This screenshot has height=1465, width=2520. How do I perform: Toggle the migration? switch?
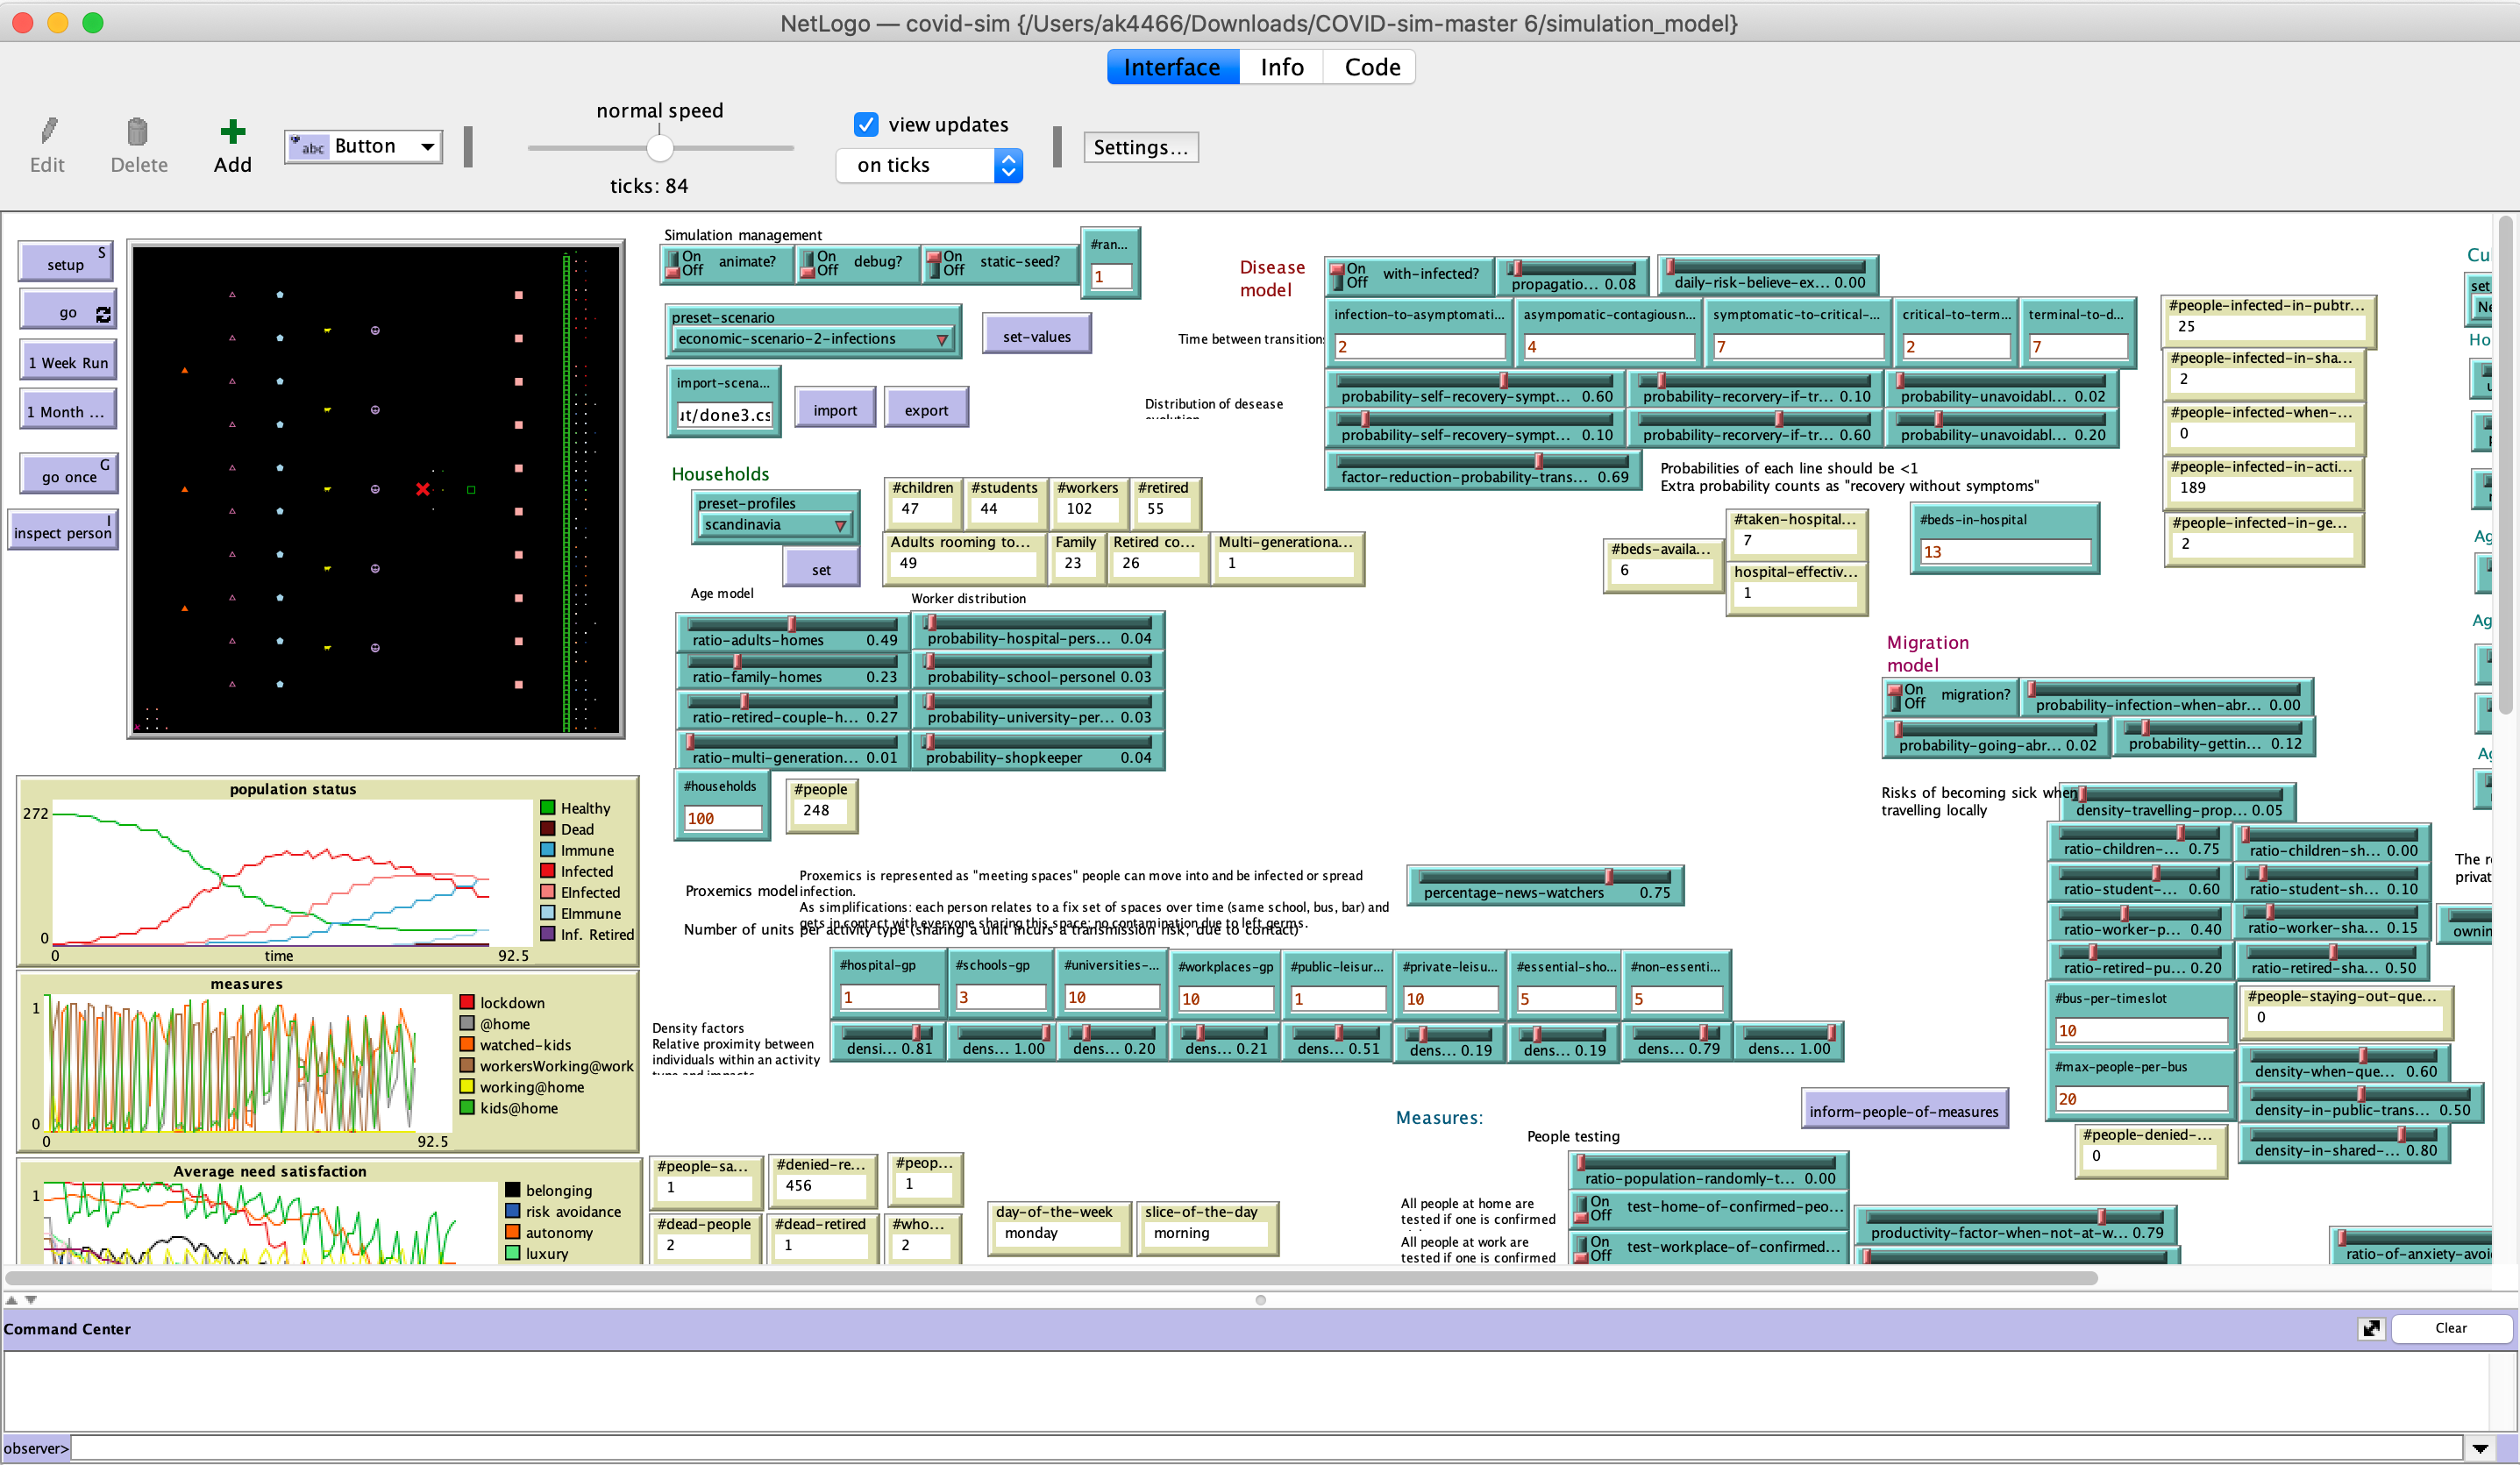[x=1895, y=696]
